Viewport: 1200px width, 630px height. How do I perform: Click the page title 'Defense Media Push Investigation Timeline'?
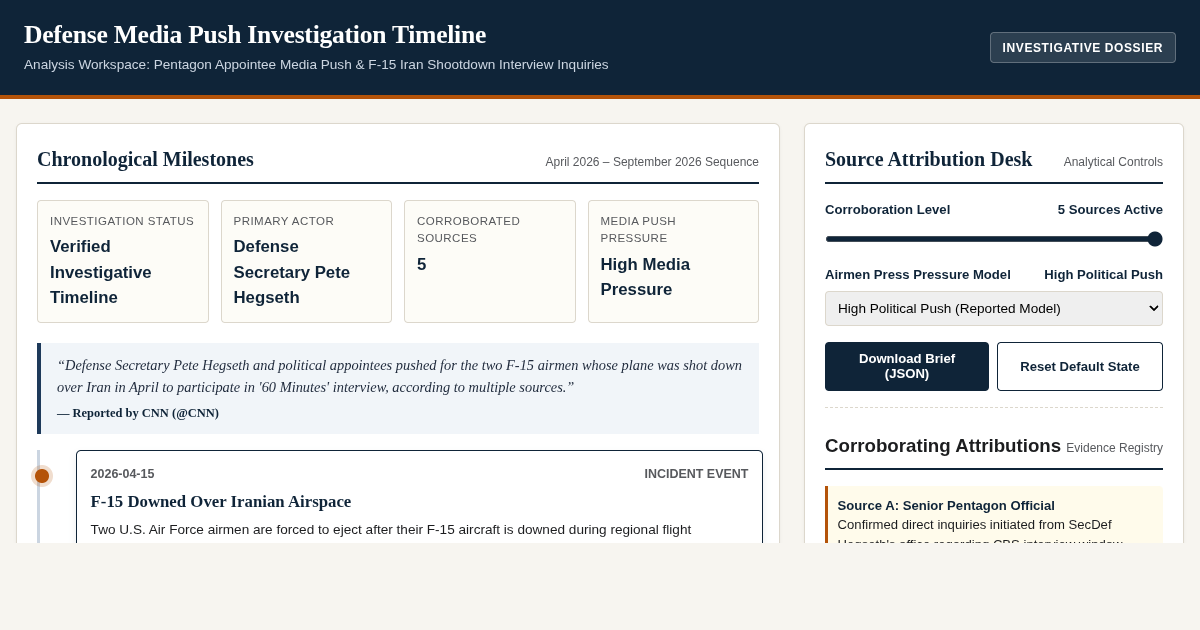[x=255, y=35]
